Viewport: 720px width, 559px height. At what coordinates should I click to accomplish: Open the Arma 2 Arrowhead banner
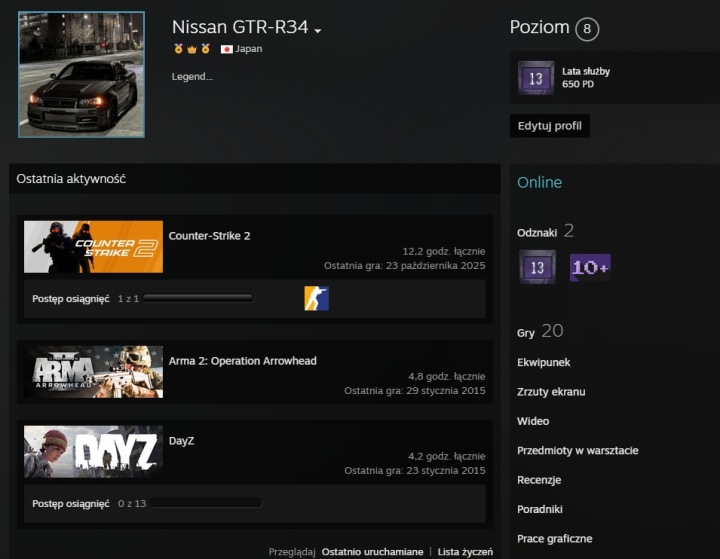[93, 372]
